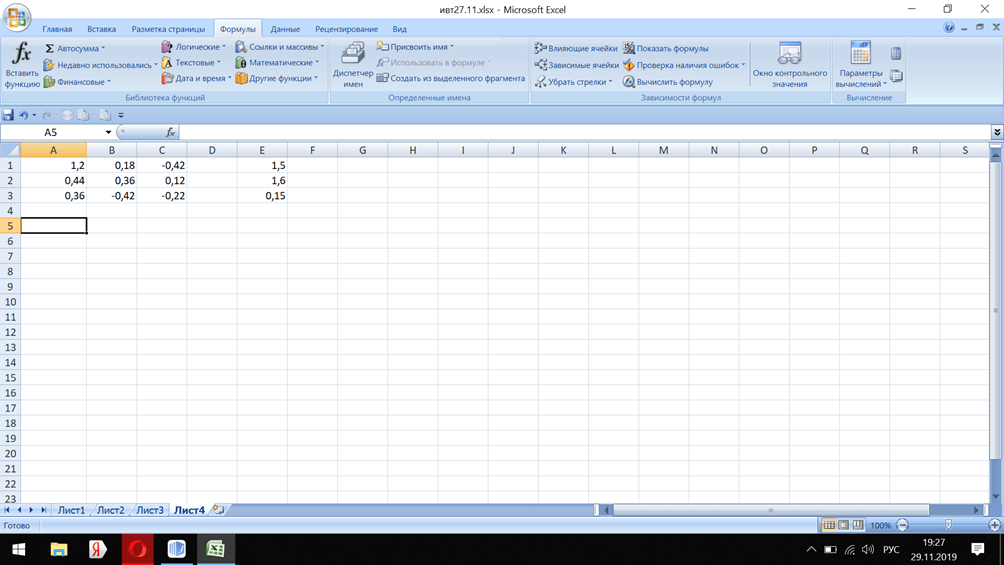Save the workbook from quick access toolbar

8,115
